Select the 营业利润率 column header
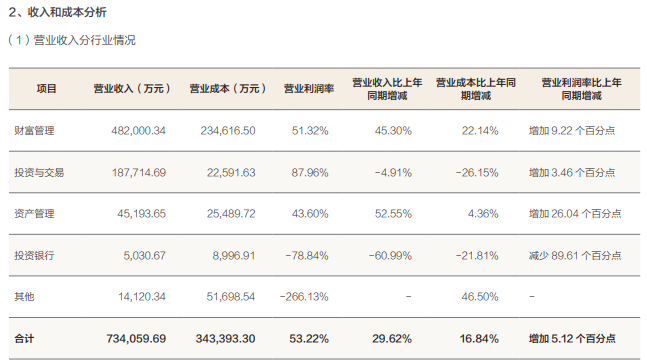The height and width of the screenshot is (363, 647). pos(309,89)
